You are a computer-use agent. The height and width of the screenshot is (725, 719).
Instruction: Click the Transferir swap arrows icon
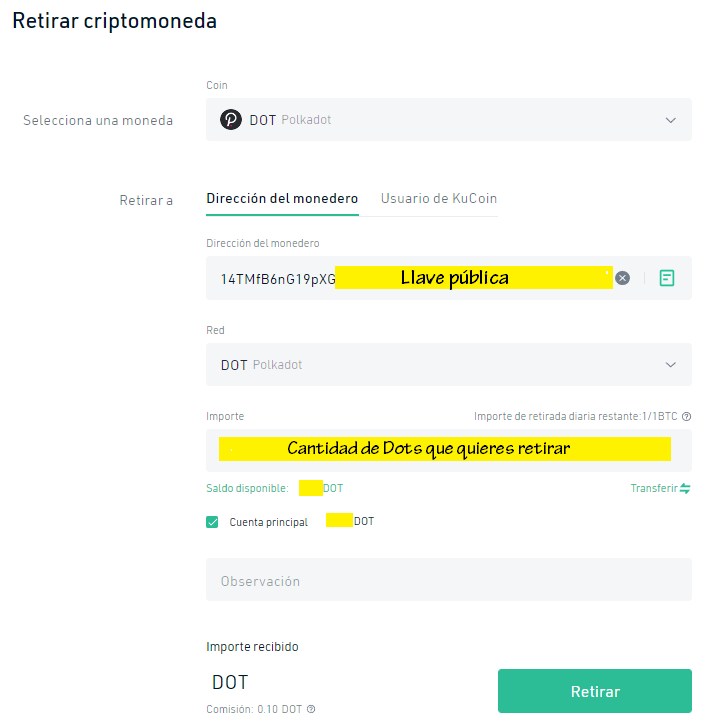point(685,488)
